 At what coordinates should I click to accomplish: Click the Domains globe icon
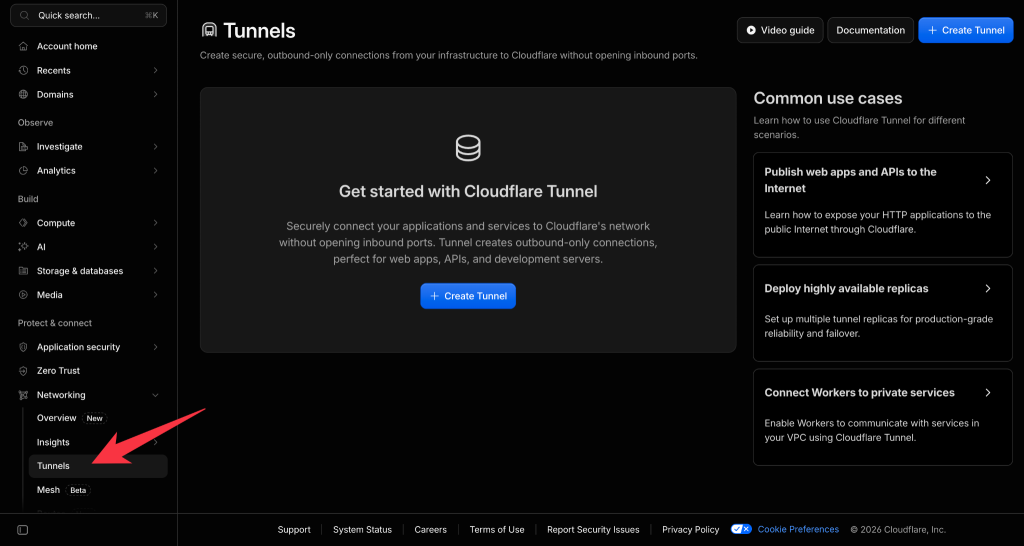point(24,95)
